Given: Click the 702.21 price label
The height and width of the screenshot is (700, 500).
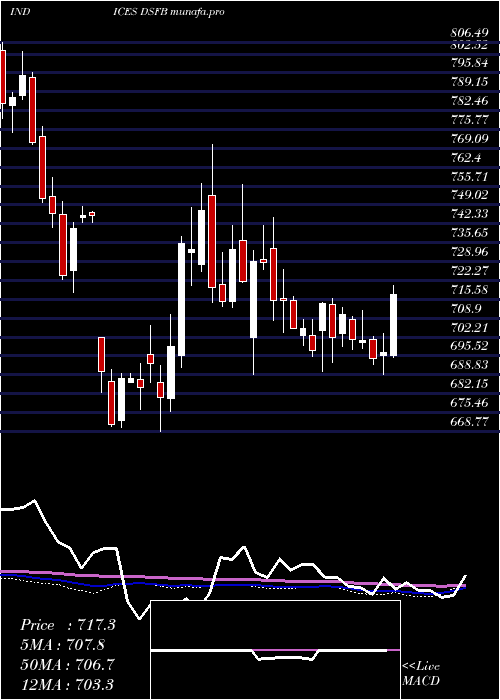Looking at the screenshot, I should click(x=469, y=327).
